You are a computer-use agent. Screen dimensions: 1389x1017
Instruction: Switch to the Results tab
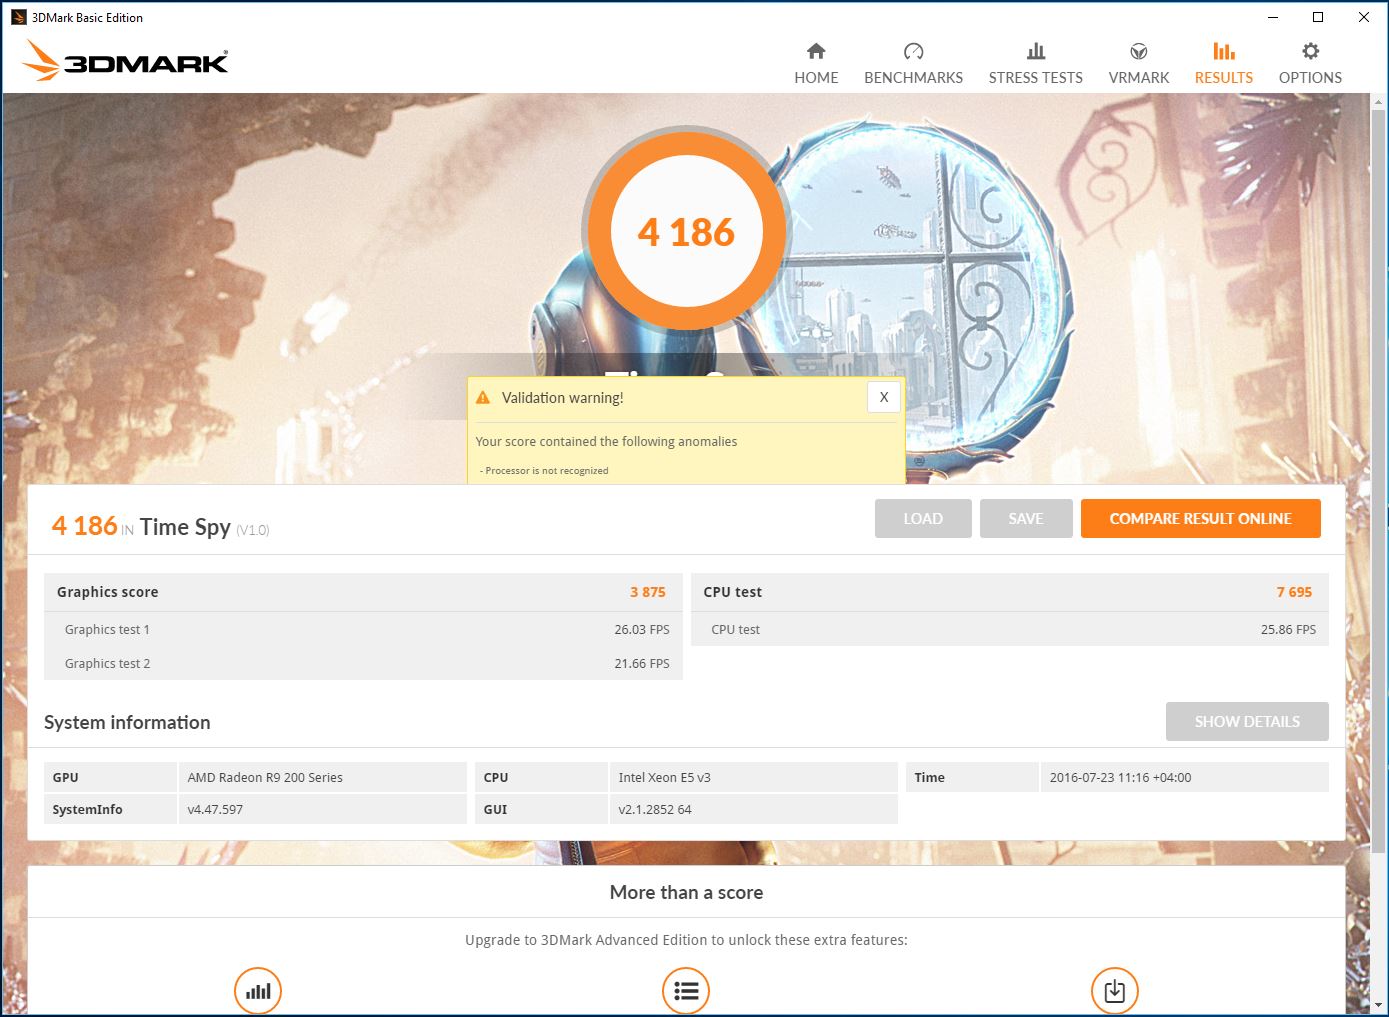click(1223, 63)
